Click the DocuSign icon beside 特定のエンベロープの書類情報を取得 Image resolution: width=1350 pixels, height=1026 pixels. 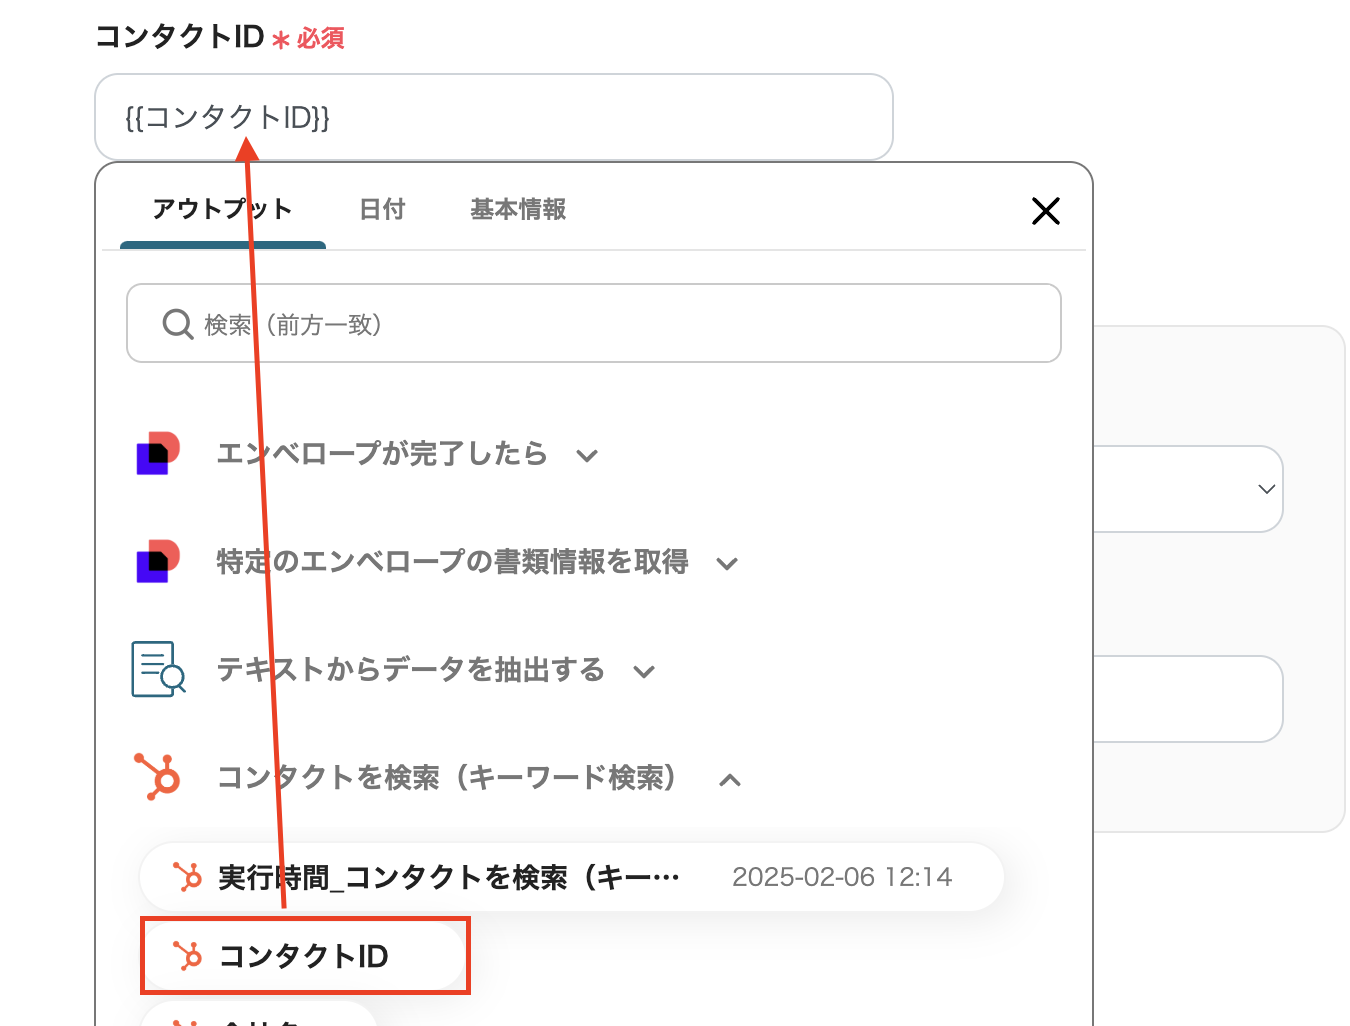point(157,562)
